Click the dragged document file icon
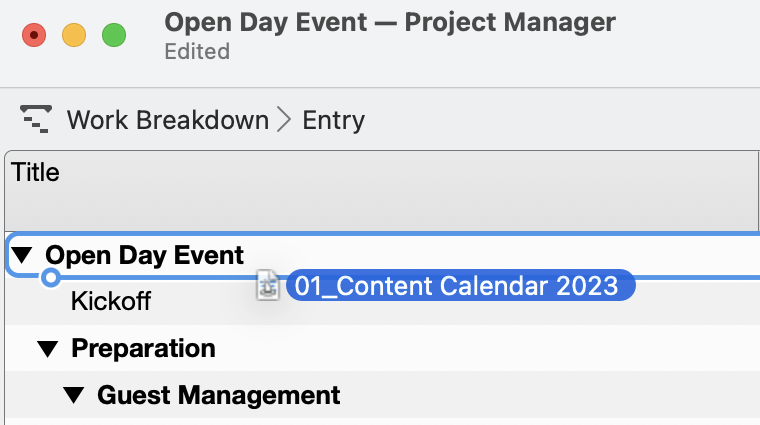Viewport: 760px width, 425px height. pyautogui.click(x=268, y=285)
